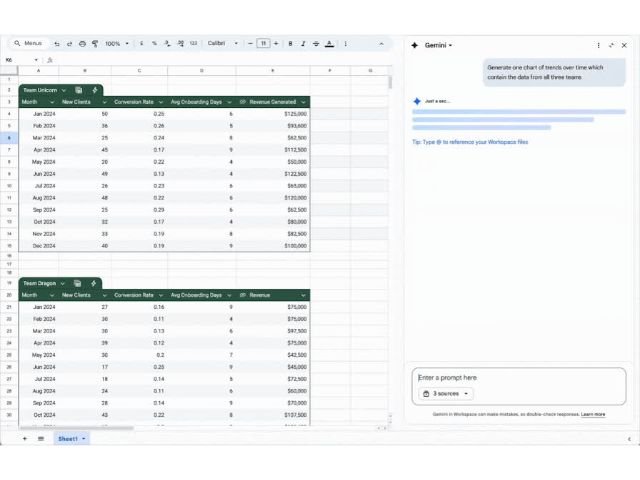The height and width of the screenshot is (480, 640).
Task: Format selection as currency
Action: coord(141,43)
